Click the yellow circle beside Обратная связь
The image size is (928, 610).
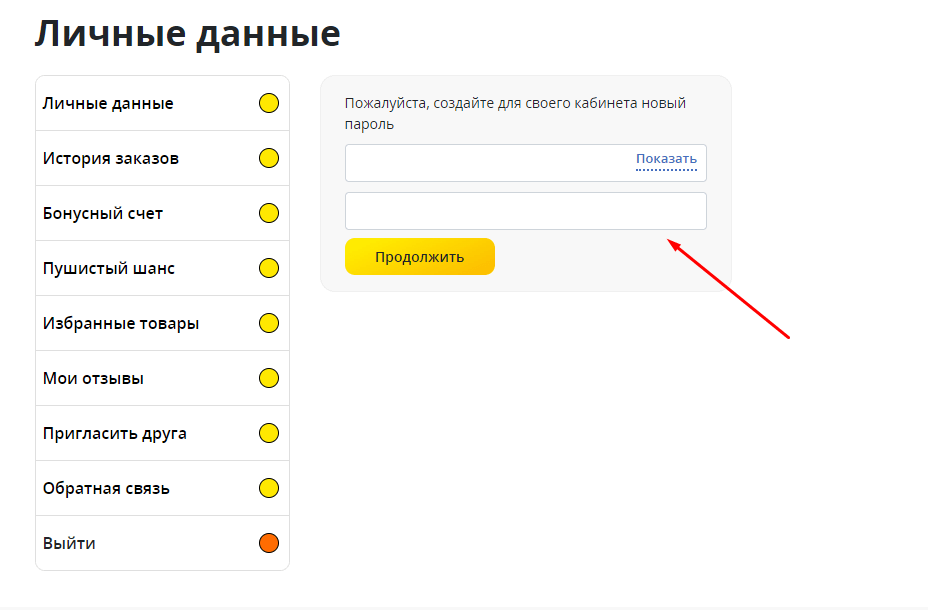coord(268,488)
